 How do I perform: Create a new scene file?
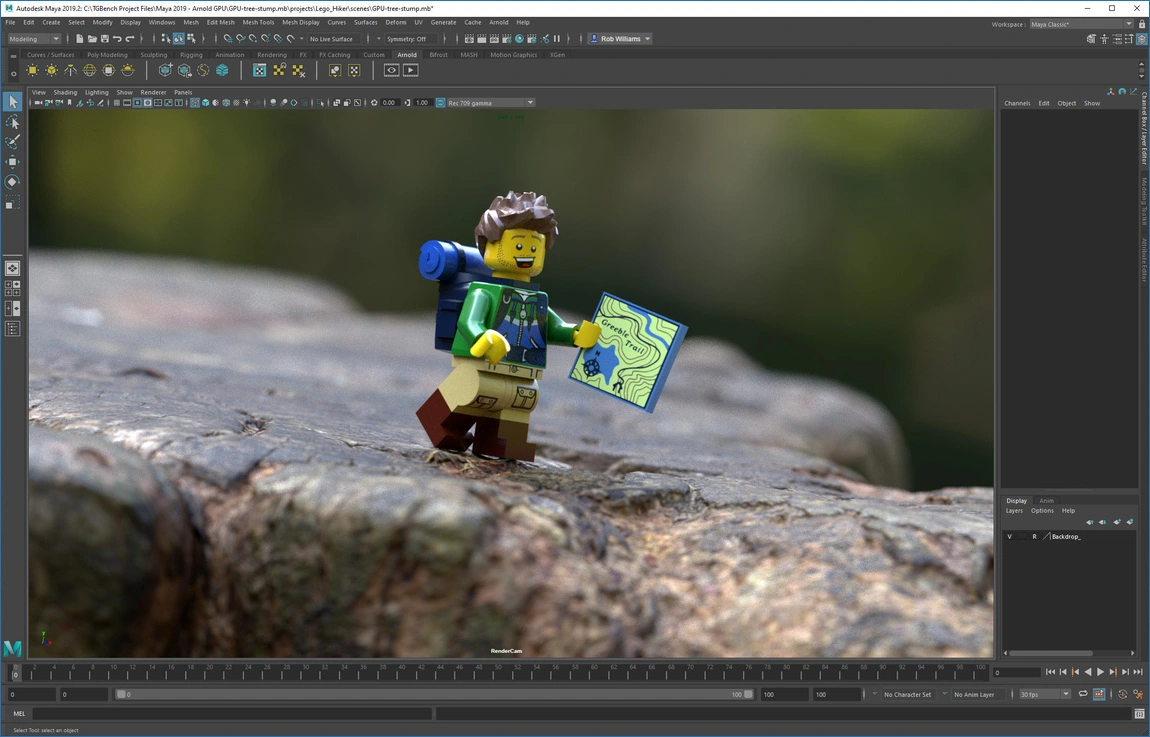[79, 39]
